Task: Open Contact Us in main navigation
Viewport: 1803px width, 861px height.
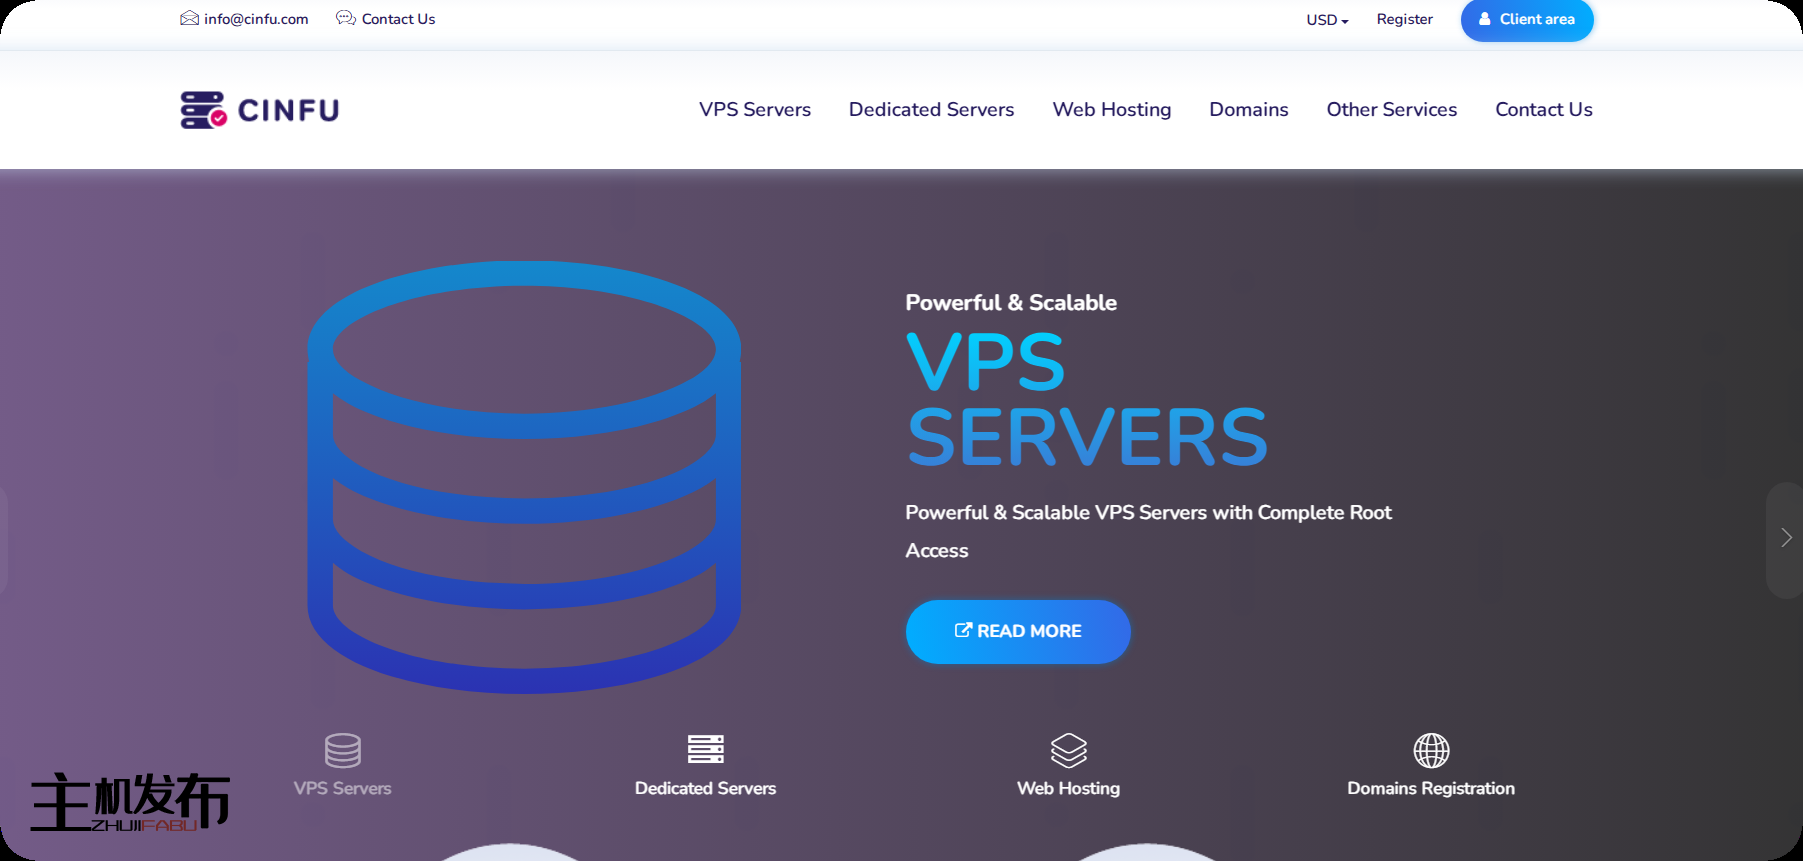Action: [x=1543, y=110]
